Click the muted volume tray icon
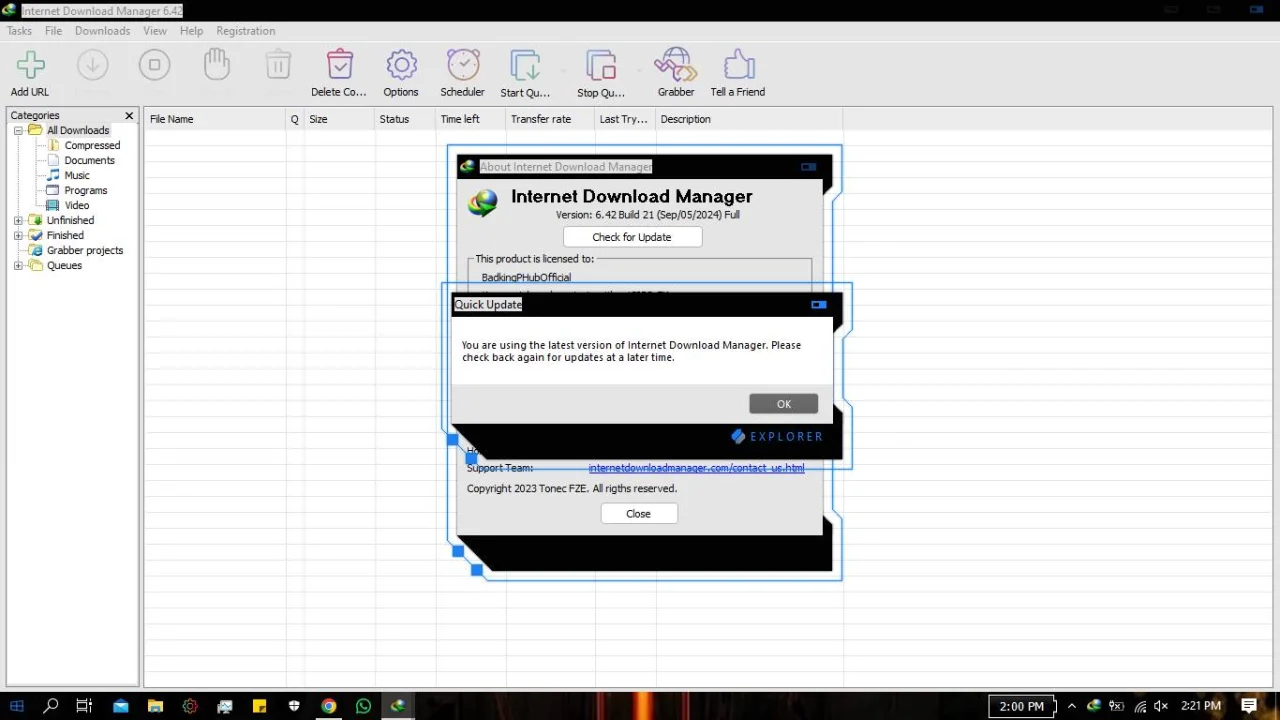Image resolution: width=1280 pixels, height=720 pixels. coord(1161,706)
